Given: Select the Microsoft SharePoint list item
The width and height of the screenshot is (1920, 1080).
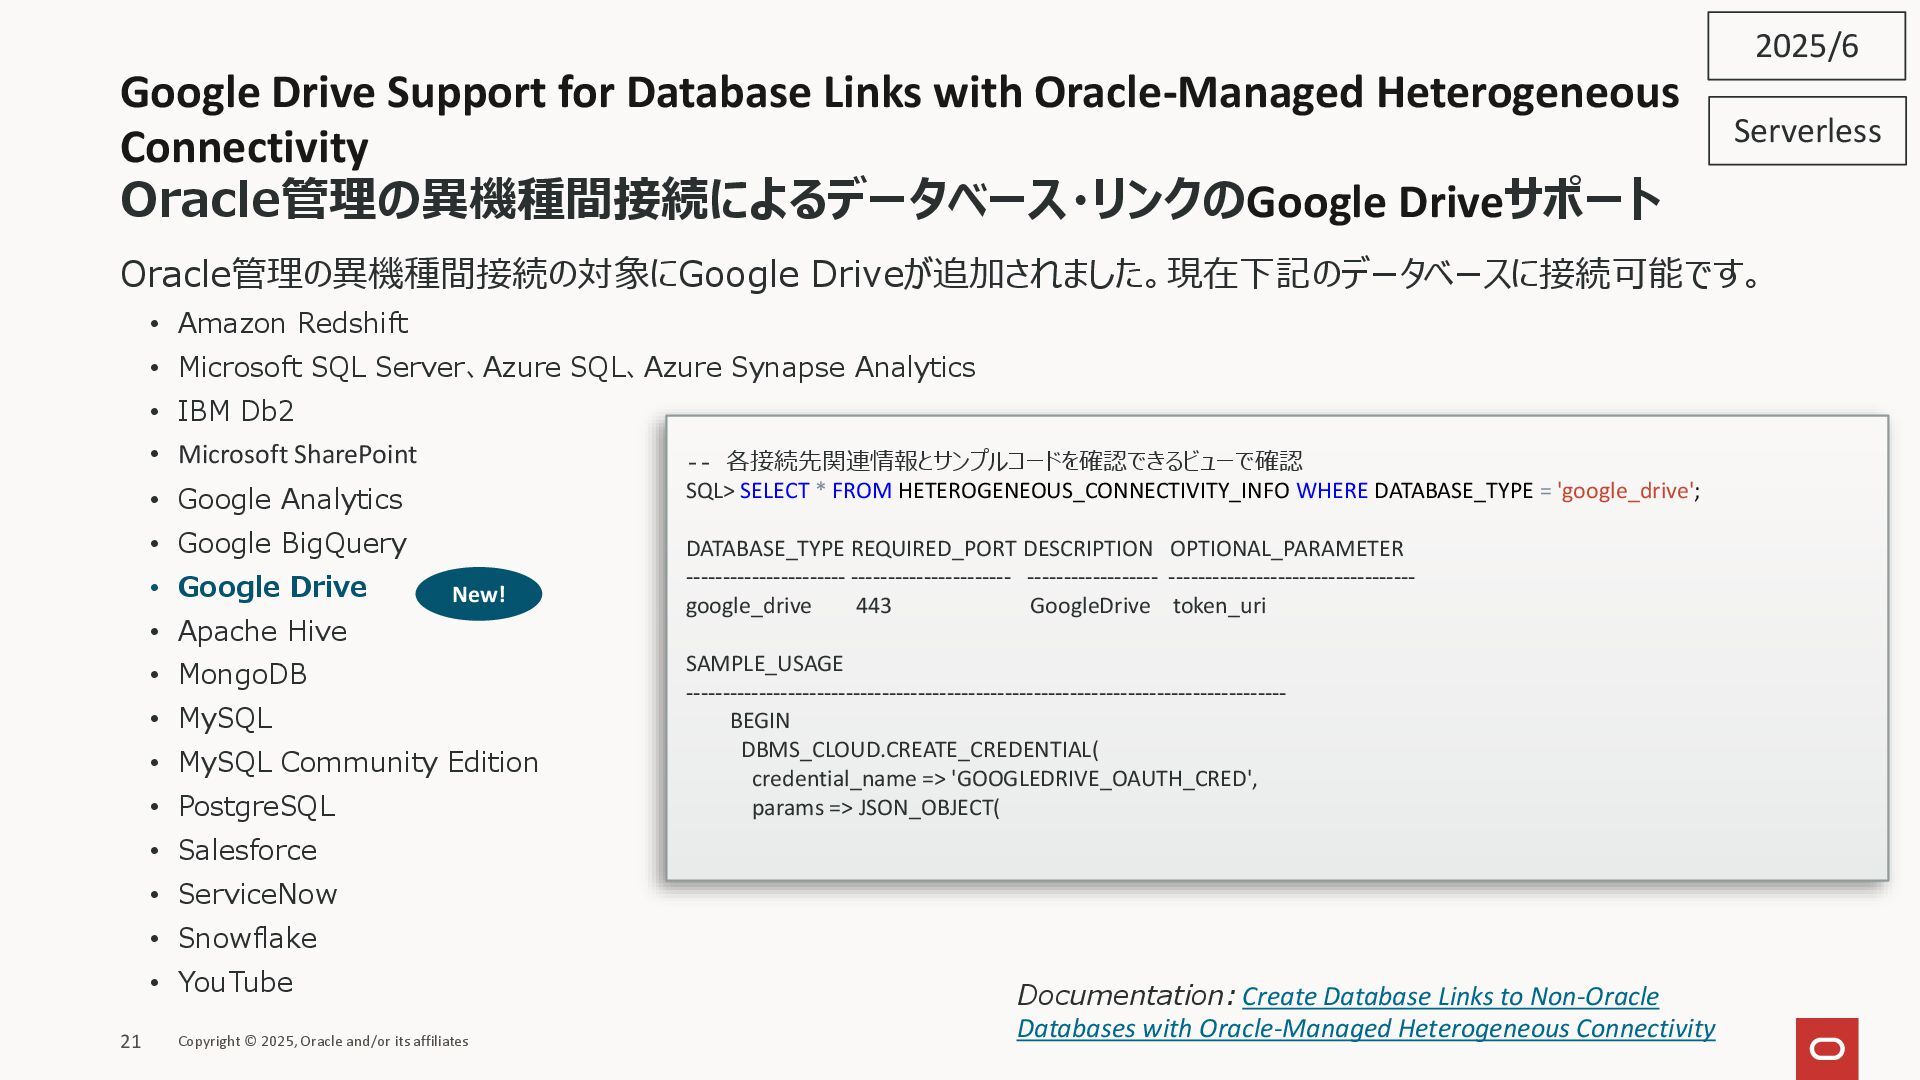Looking at the screenshot, I should pyautogui.click(x=297, y=455).
